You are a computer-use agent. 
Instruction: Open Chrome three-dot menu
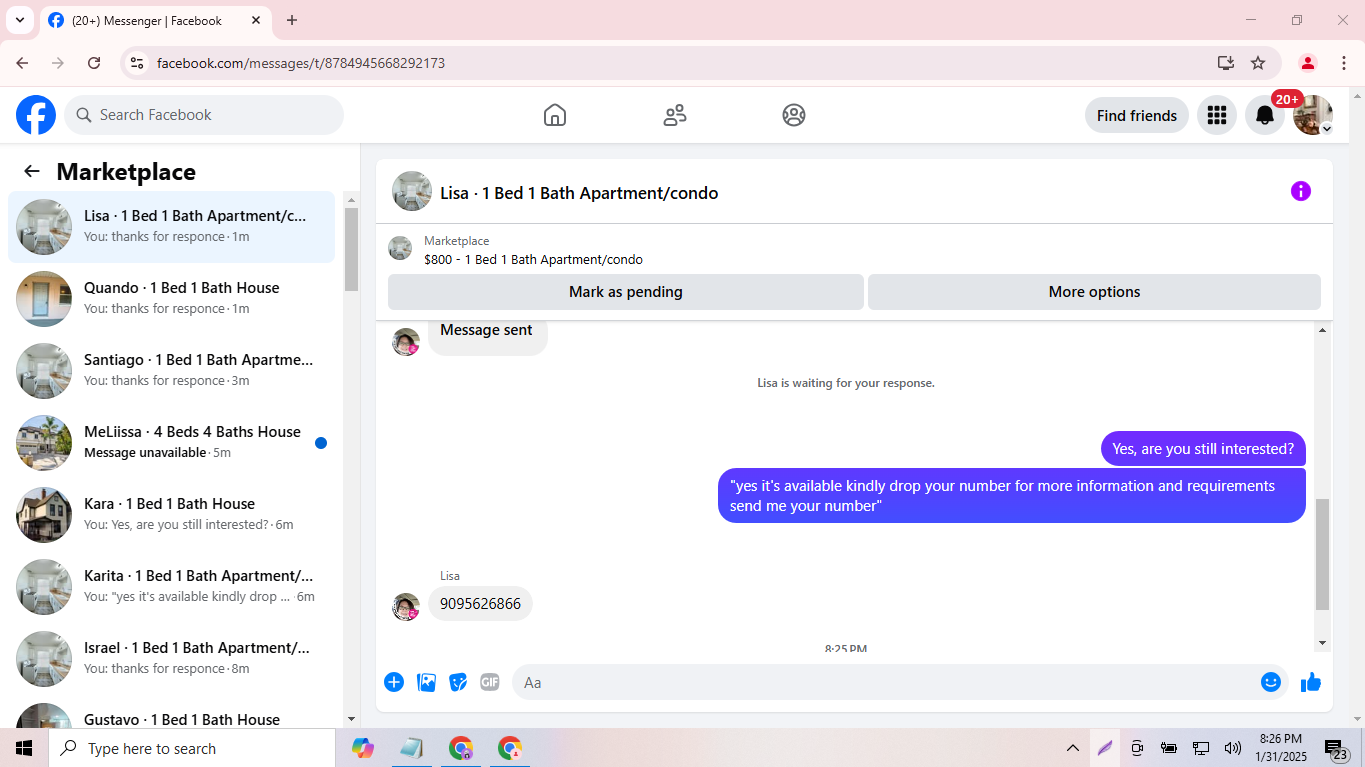[x=1344, y=63]
